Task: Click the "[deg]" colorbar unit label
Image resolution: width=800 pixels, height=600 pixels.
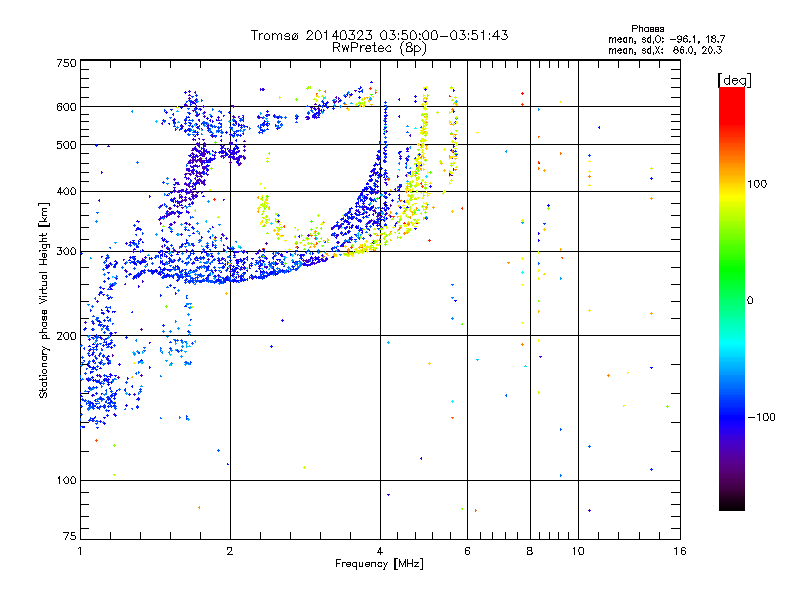Action: (735, 80)
